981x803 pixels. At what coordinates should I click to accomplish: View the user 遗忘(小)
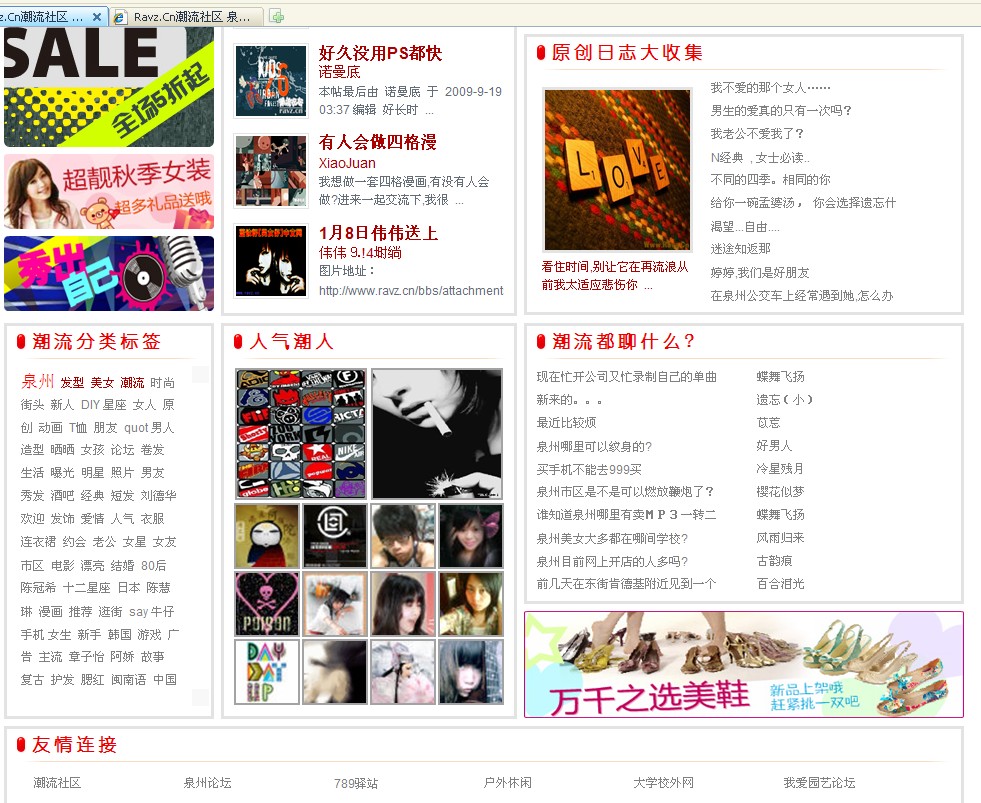(x=784, y=399)
